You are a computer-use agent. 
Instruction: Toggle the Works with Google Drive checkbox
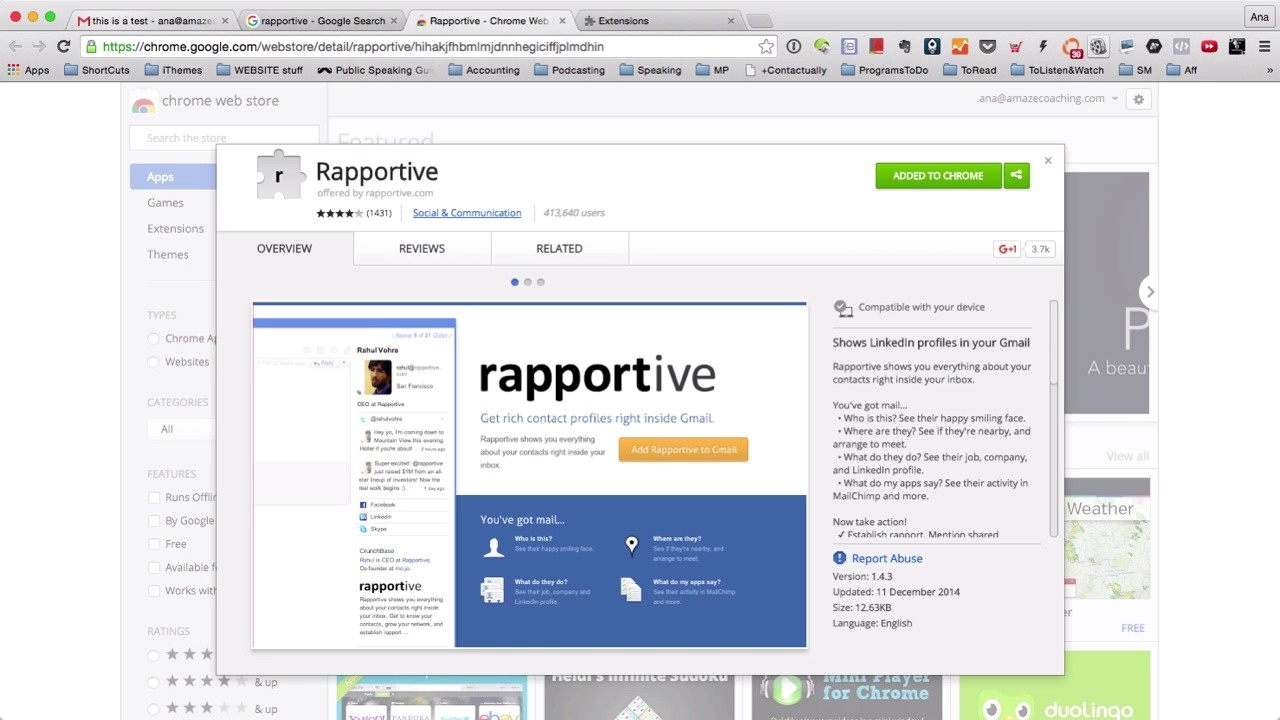pyautogui.click(x=153, y=590)
